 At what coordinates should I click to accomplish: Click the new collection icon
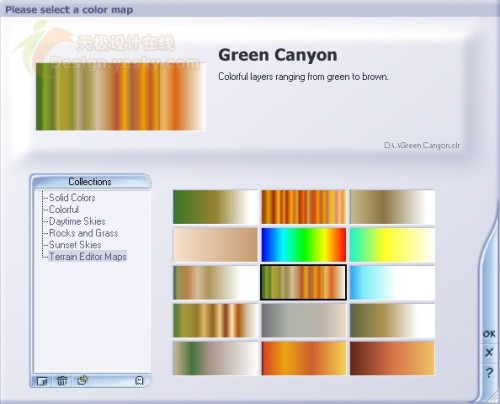pos(42,381)
